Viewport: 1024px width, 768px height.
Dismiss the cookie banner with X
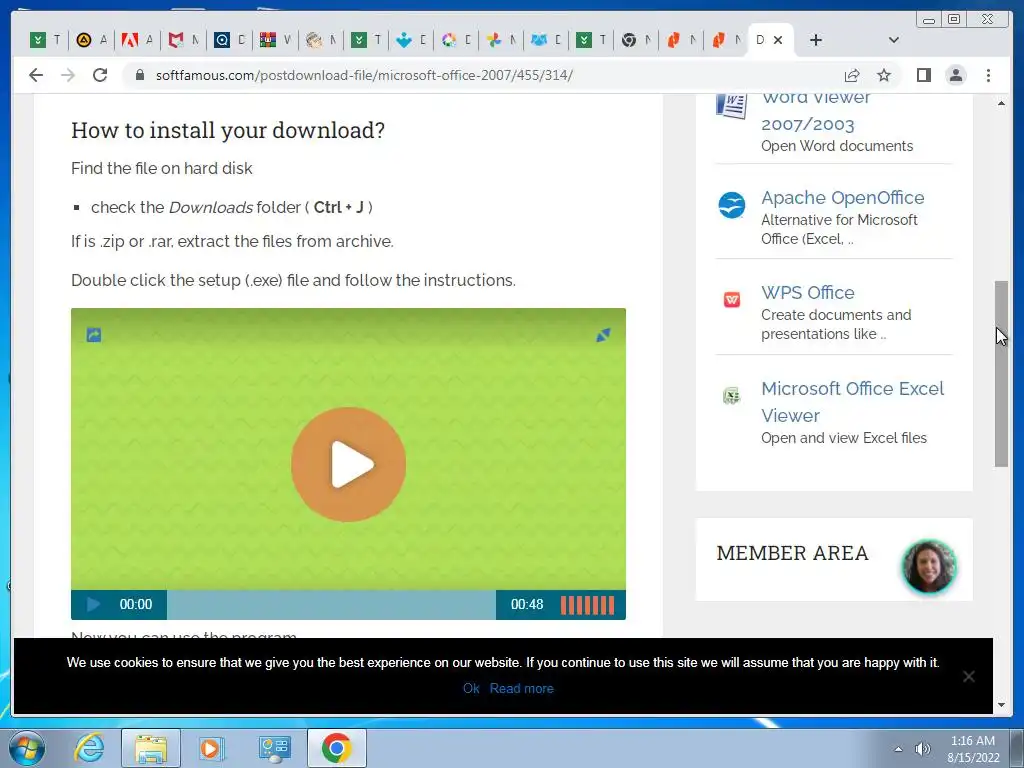pyautogui.click(x=968, y=677)
